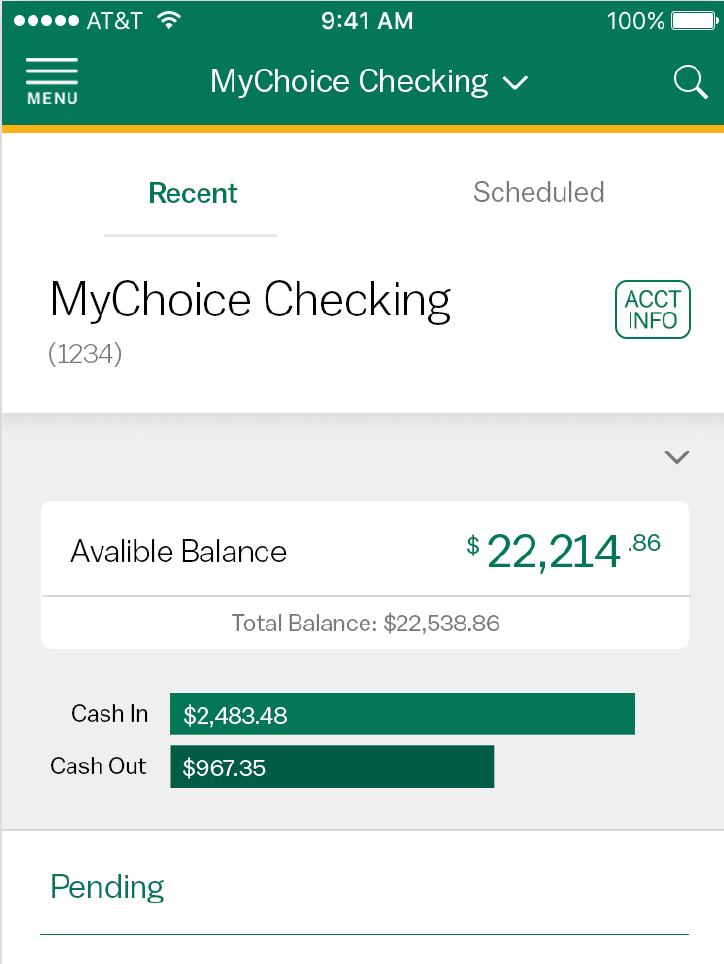
Task: Collapse the balance summary with gray chevron
Action: pyautogui.click(x=677, y=458)
